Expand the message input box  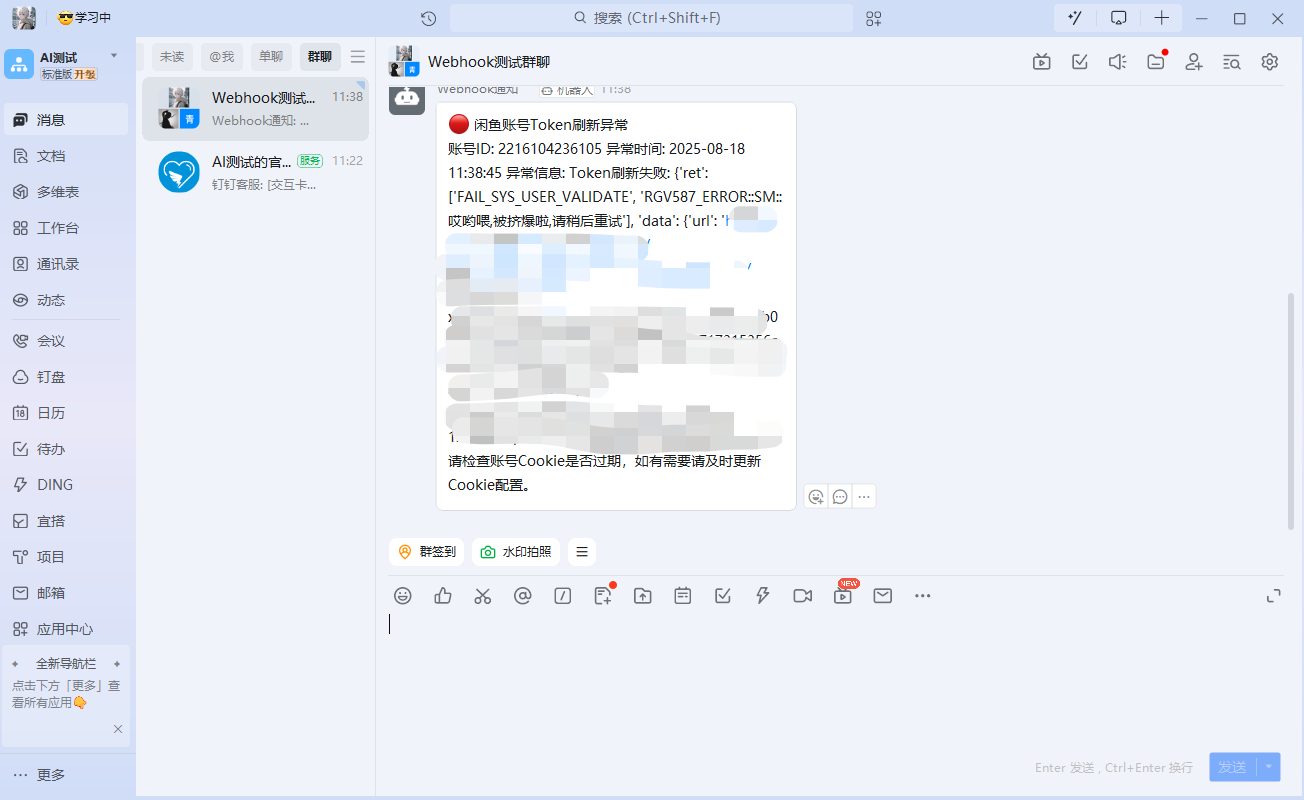pos(1273,596)
